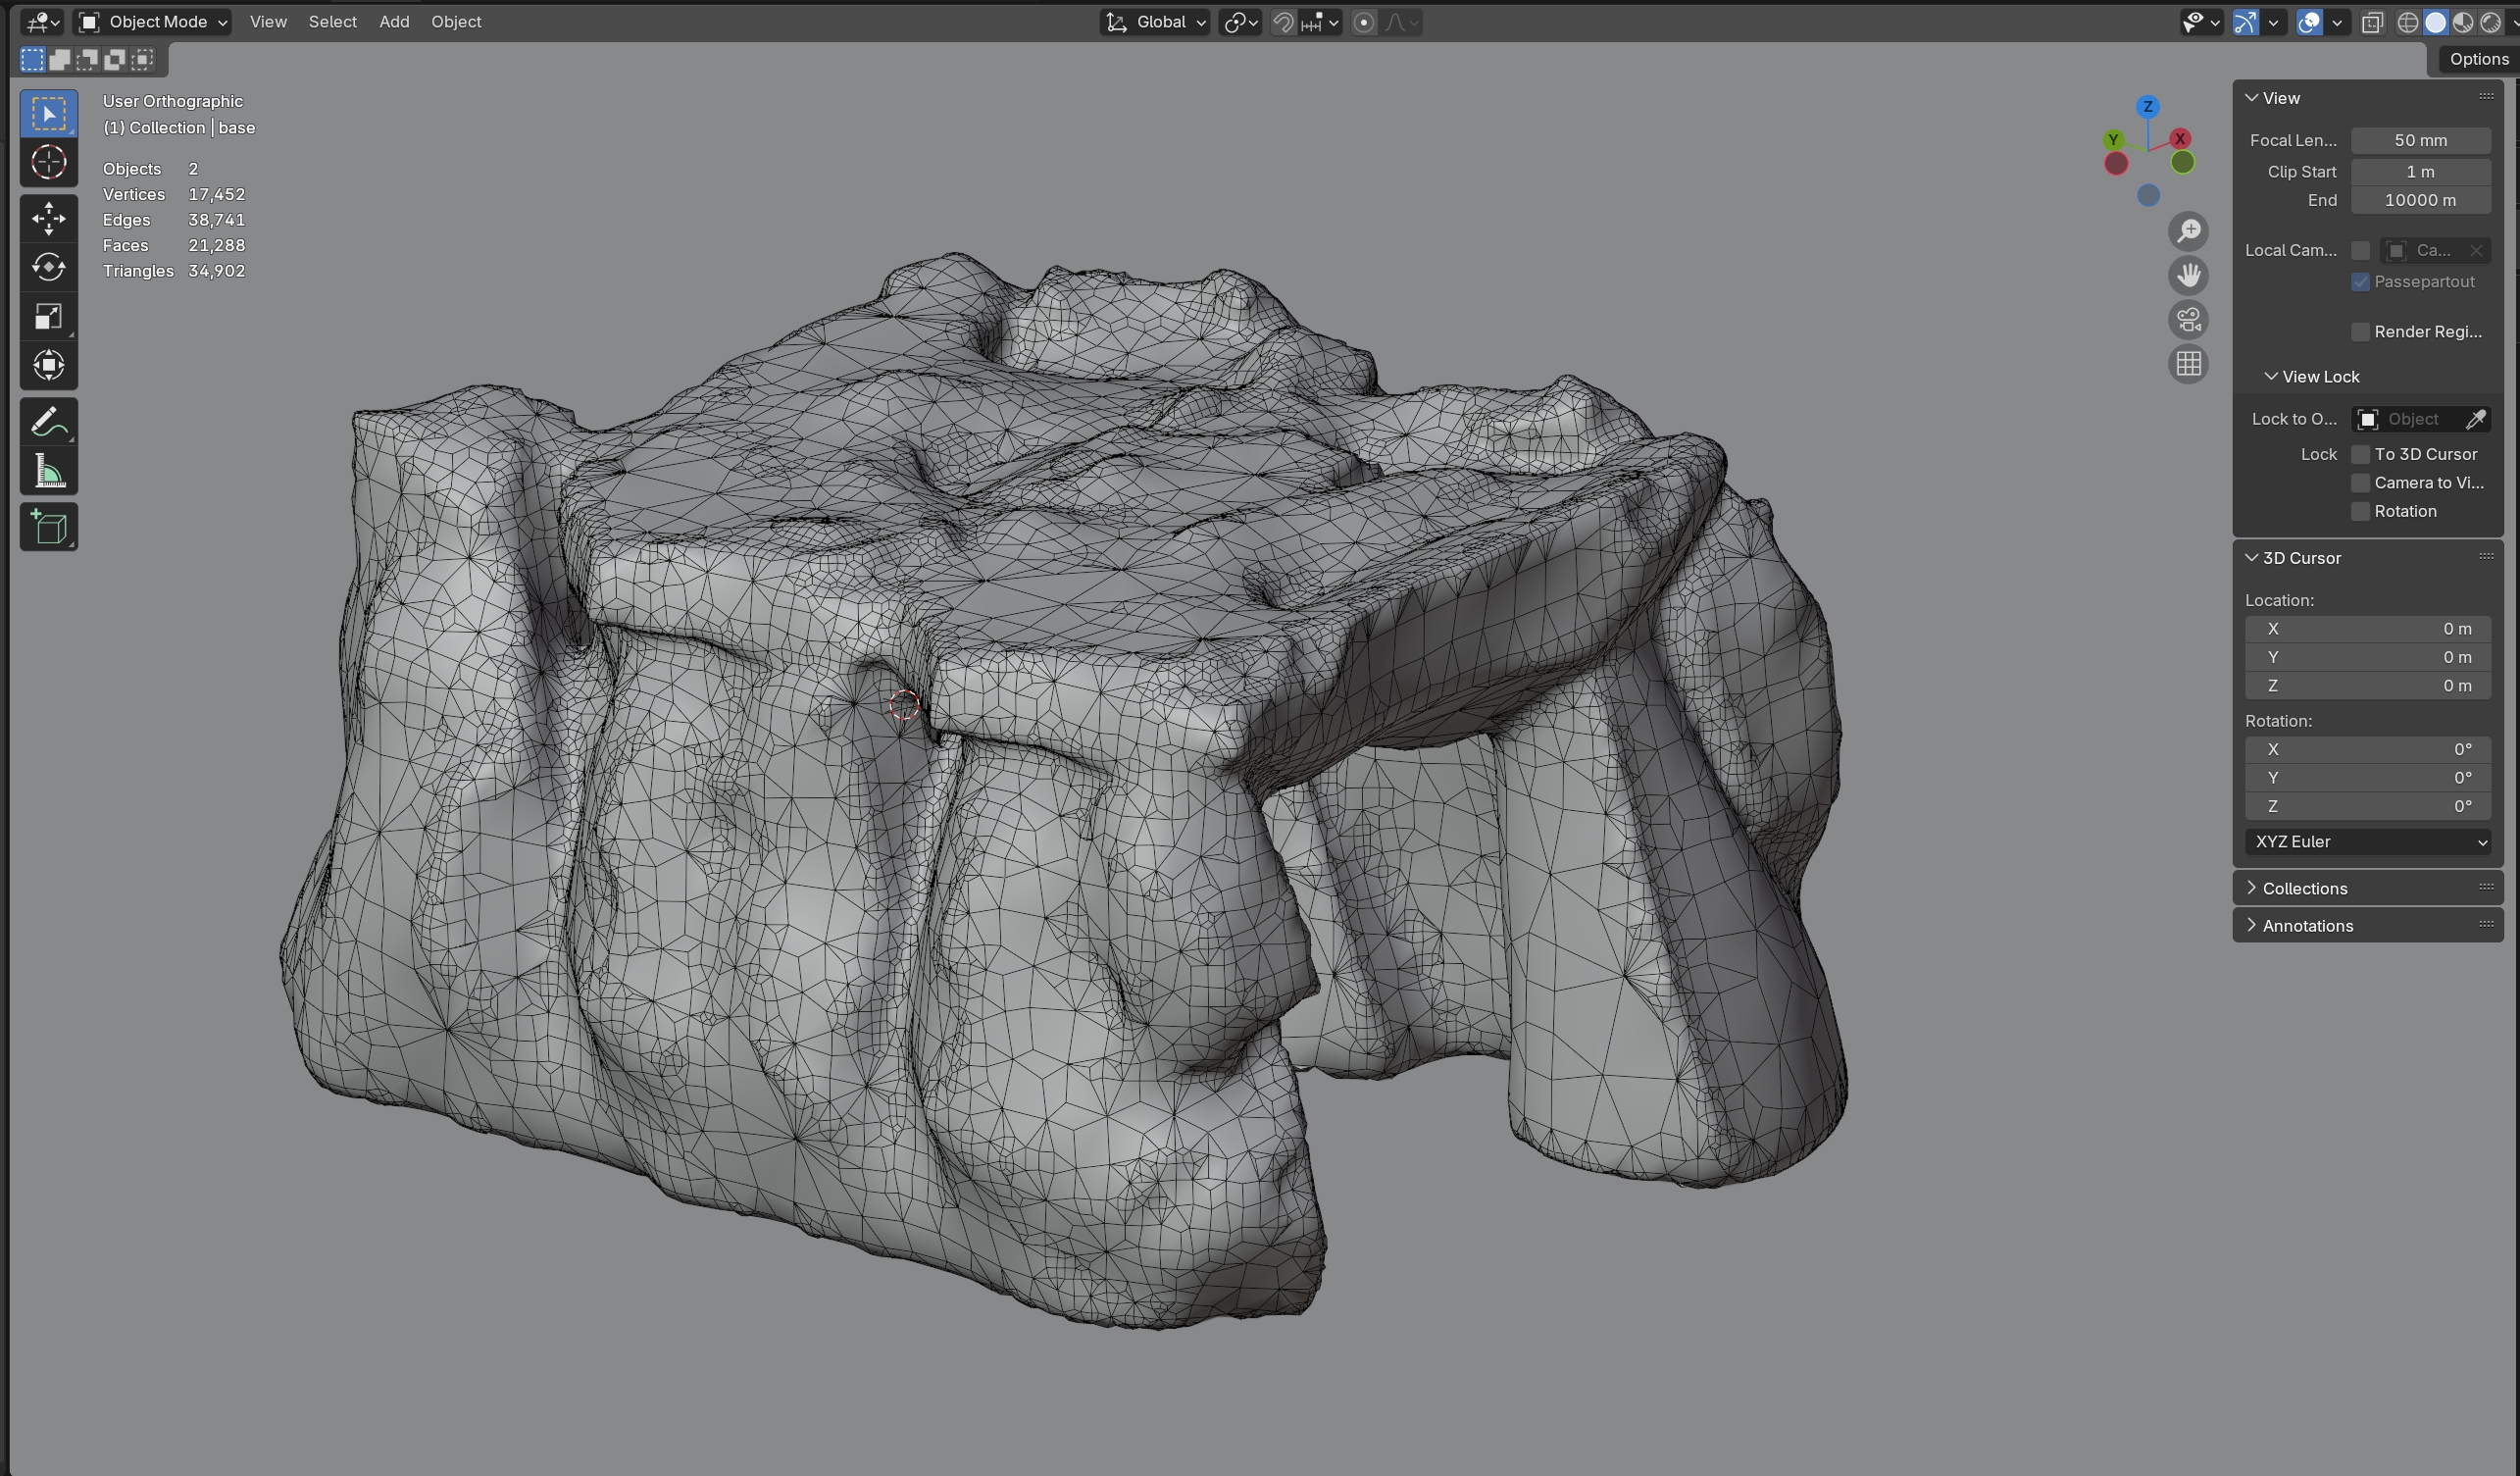Click the Clip Start input field
This screenshot has height=1476, width=2520.
2420,171
